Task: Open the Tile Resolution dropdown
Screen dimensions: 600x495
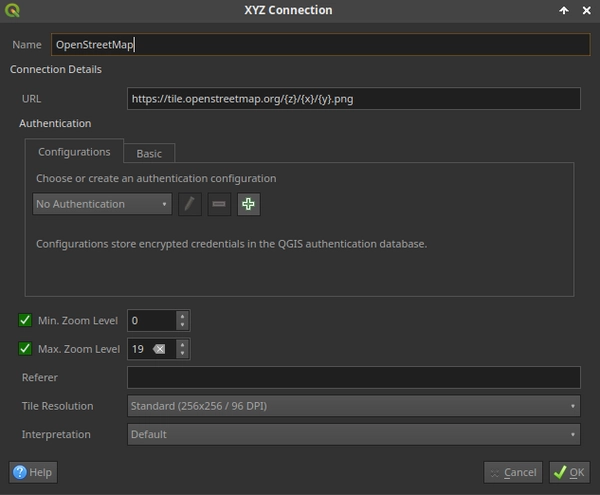Action: point(354,406)
